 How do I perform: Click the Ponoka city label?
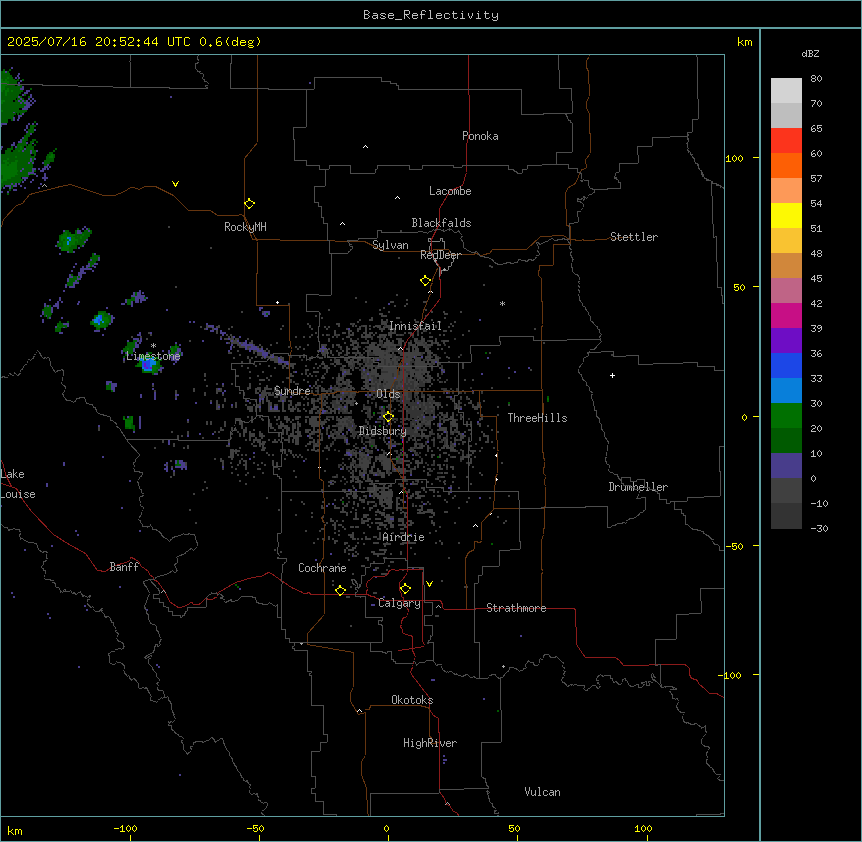point(480,136)
